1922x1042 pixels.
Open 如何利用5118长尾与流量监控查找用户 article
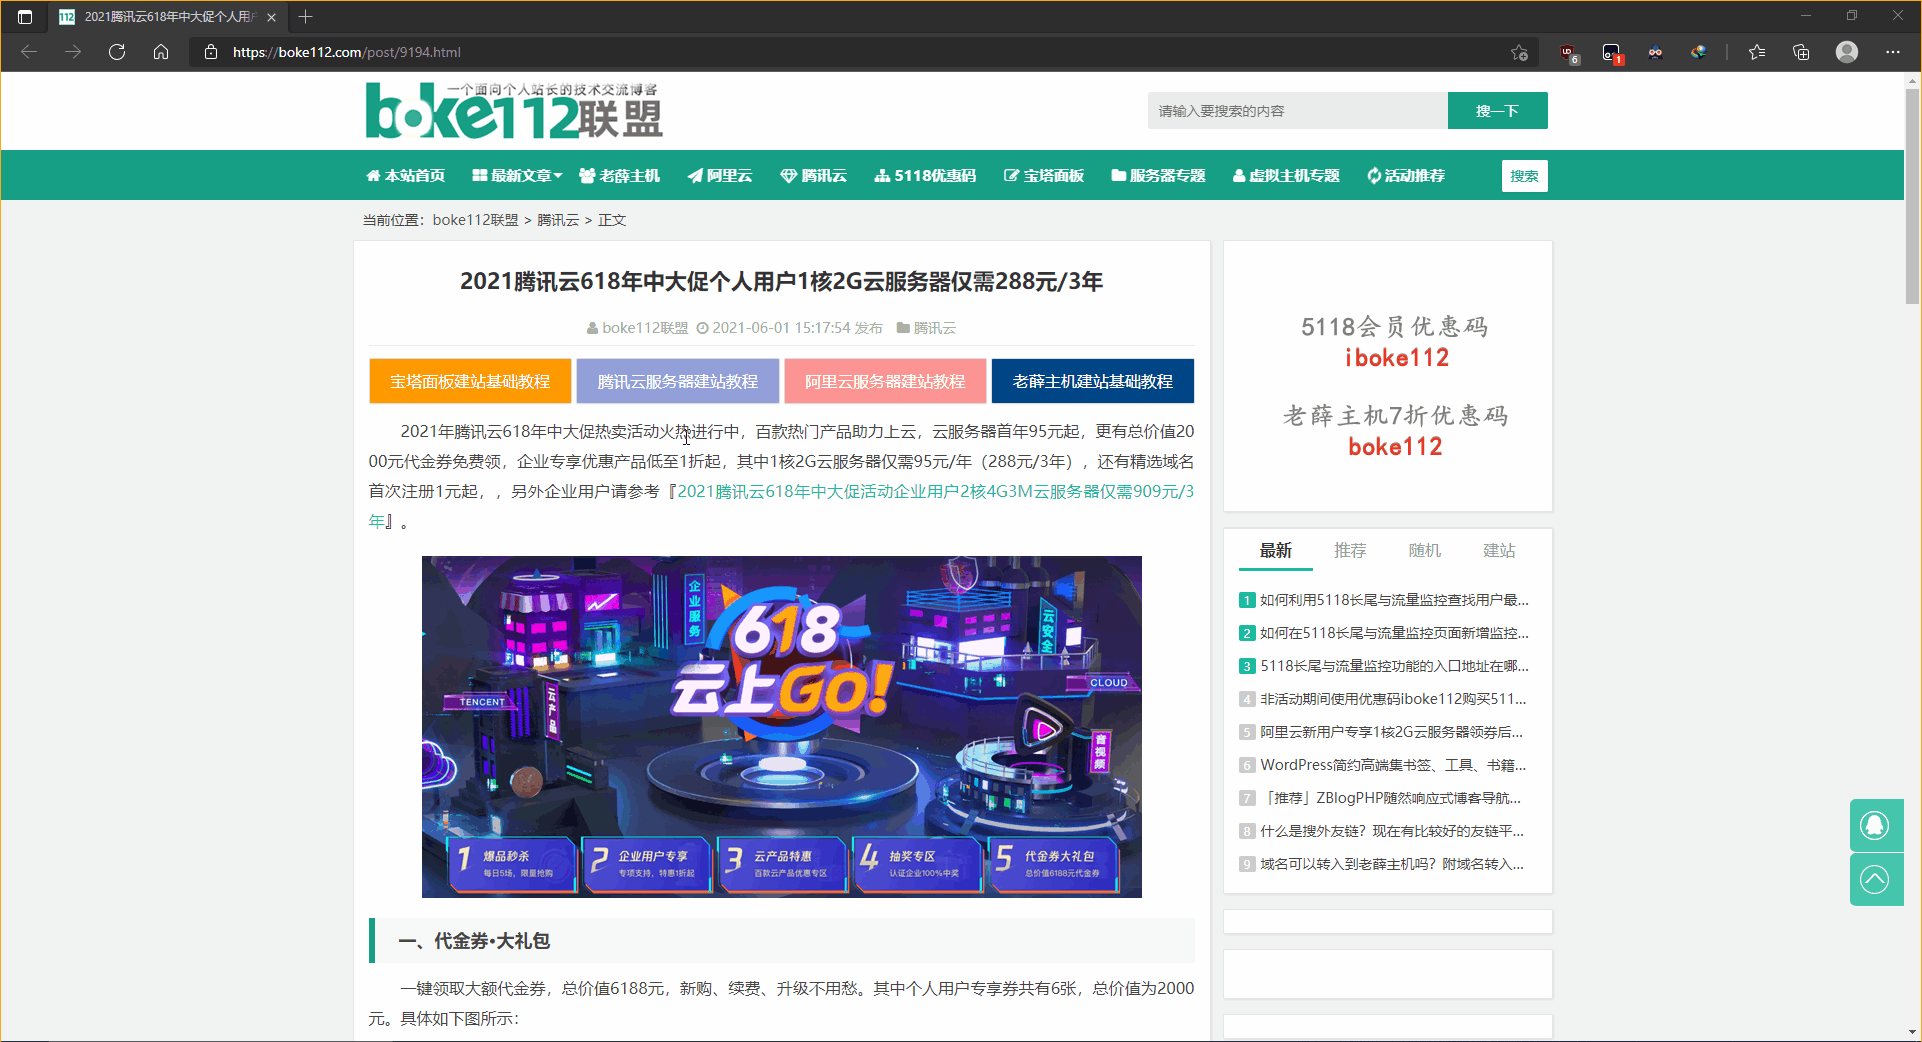[x=1394, y=600]
